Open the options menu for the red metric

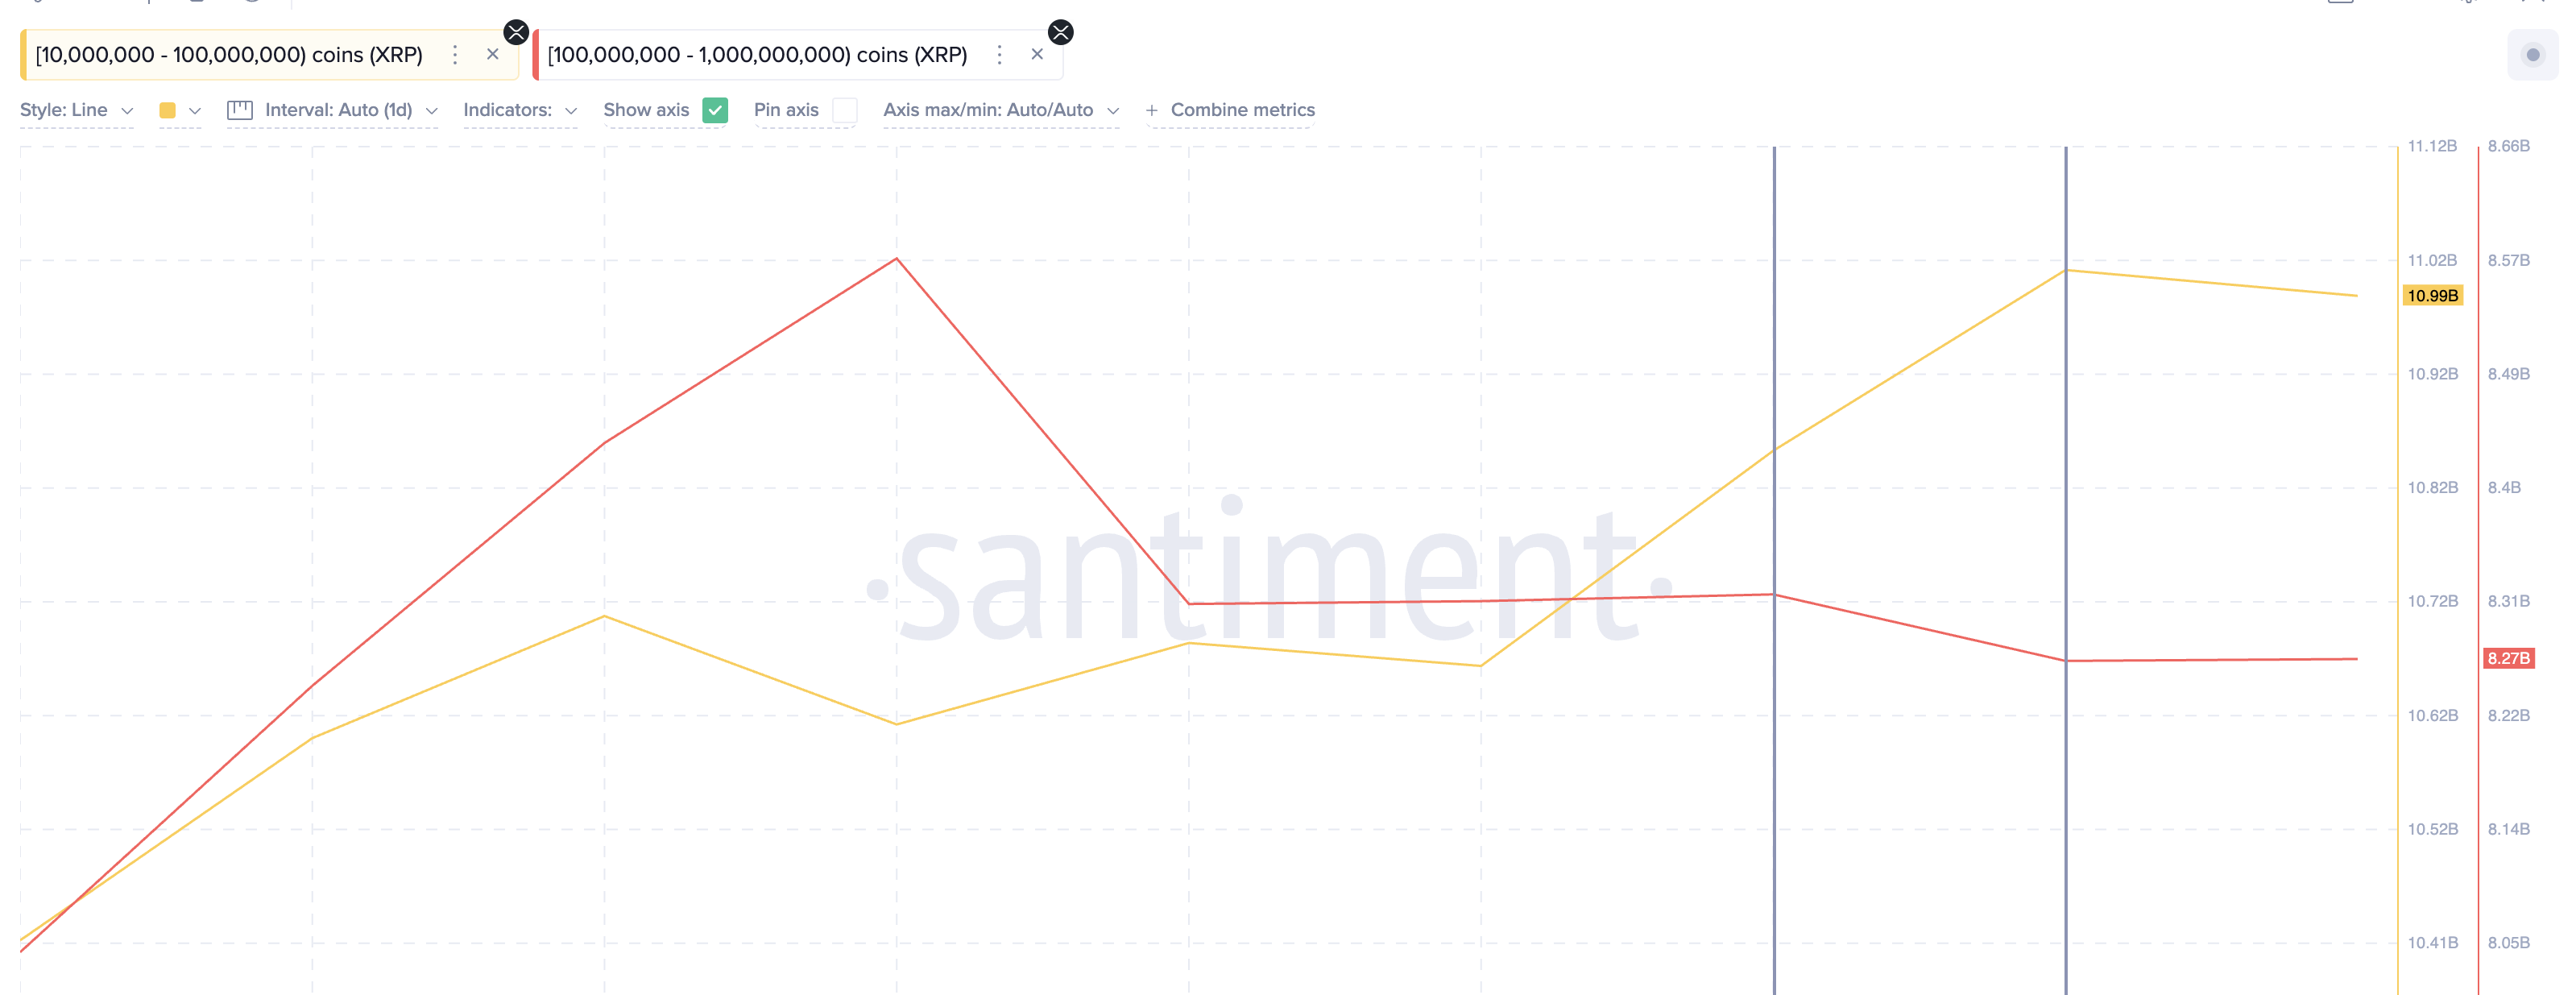click(x=999, y=55)
